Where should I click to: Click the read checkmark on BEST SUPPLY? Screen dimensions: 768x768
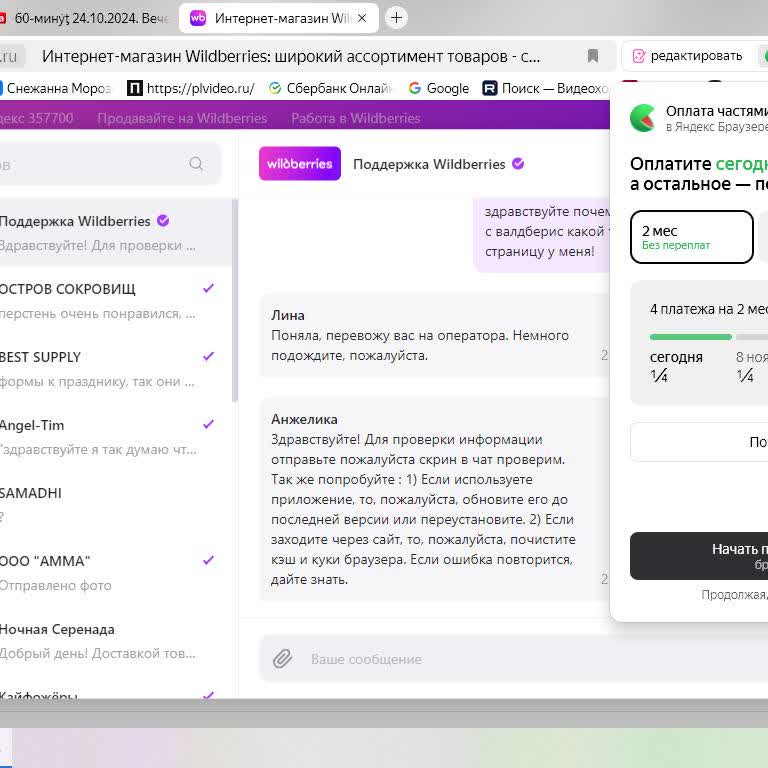[x=209, y=356]
